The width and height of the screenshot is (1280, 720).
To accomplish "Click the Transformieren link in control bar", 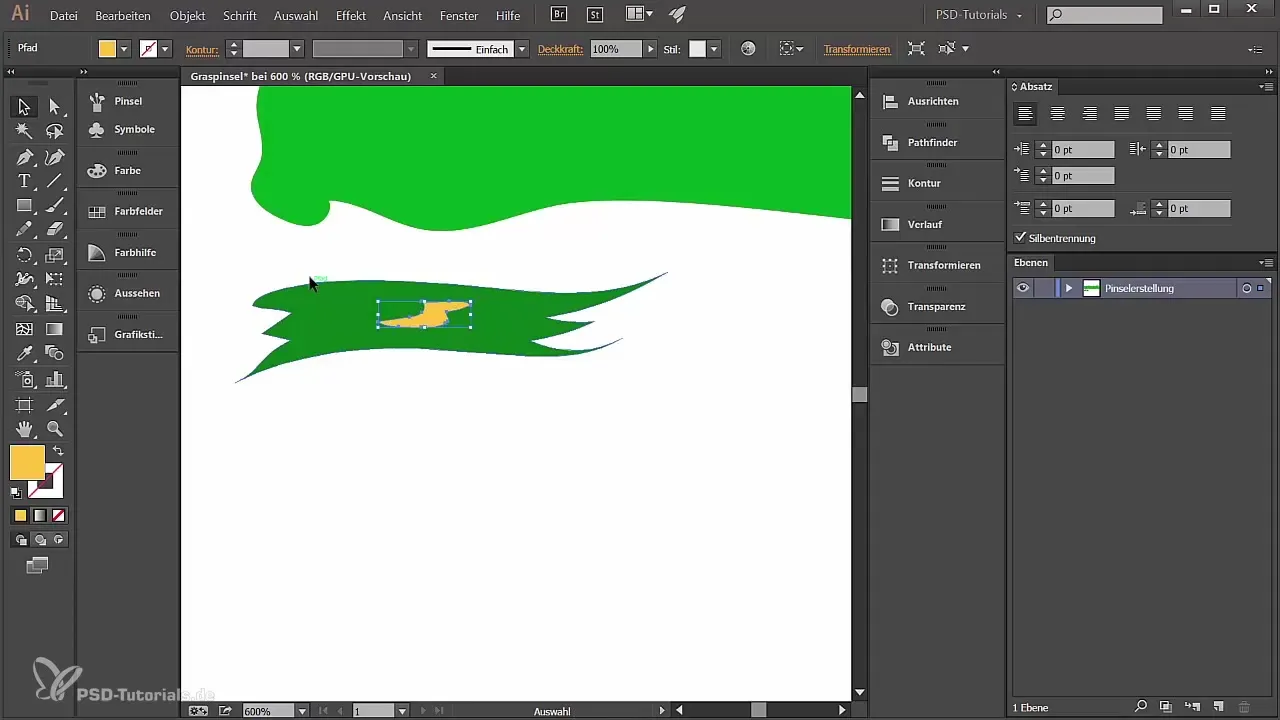I will coord(857,49).
